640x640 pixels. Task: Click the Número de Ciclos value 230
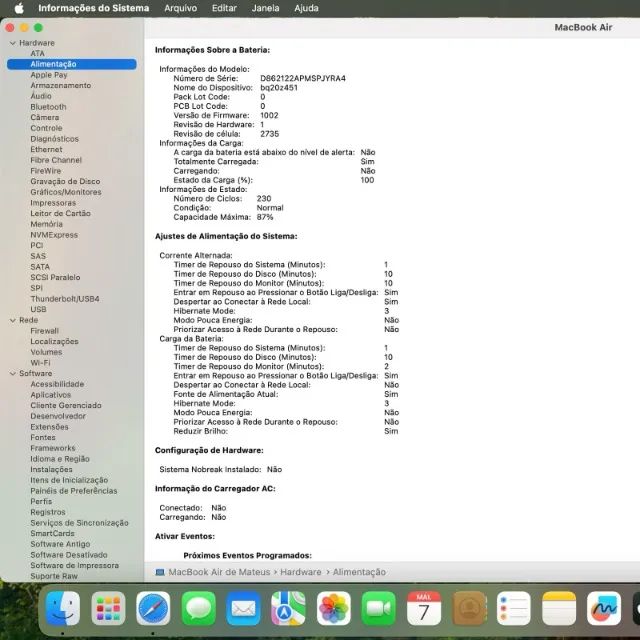click(264, 198)
